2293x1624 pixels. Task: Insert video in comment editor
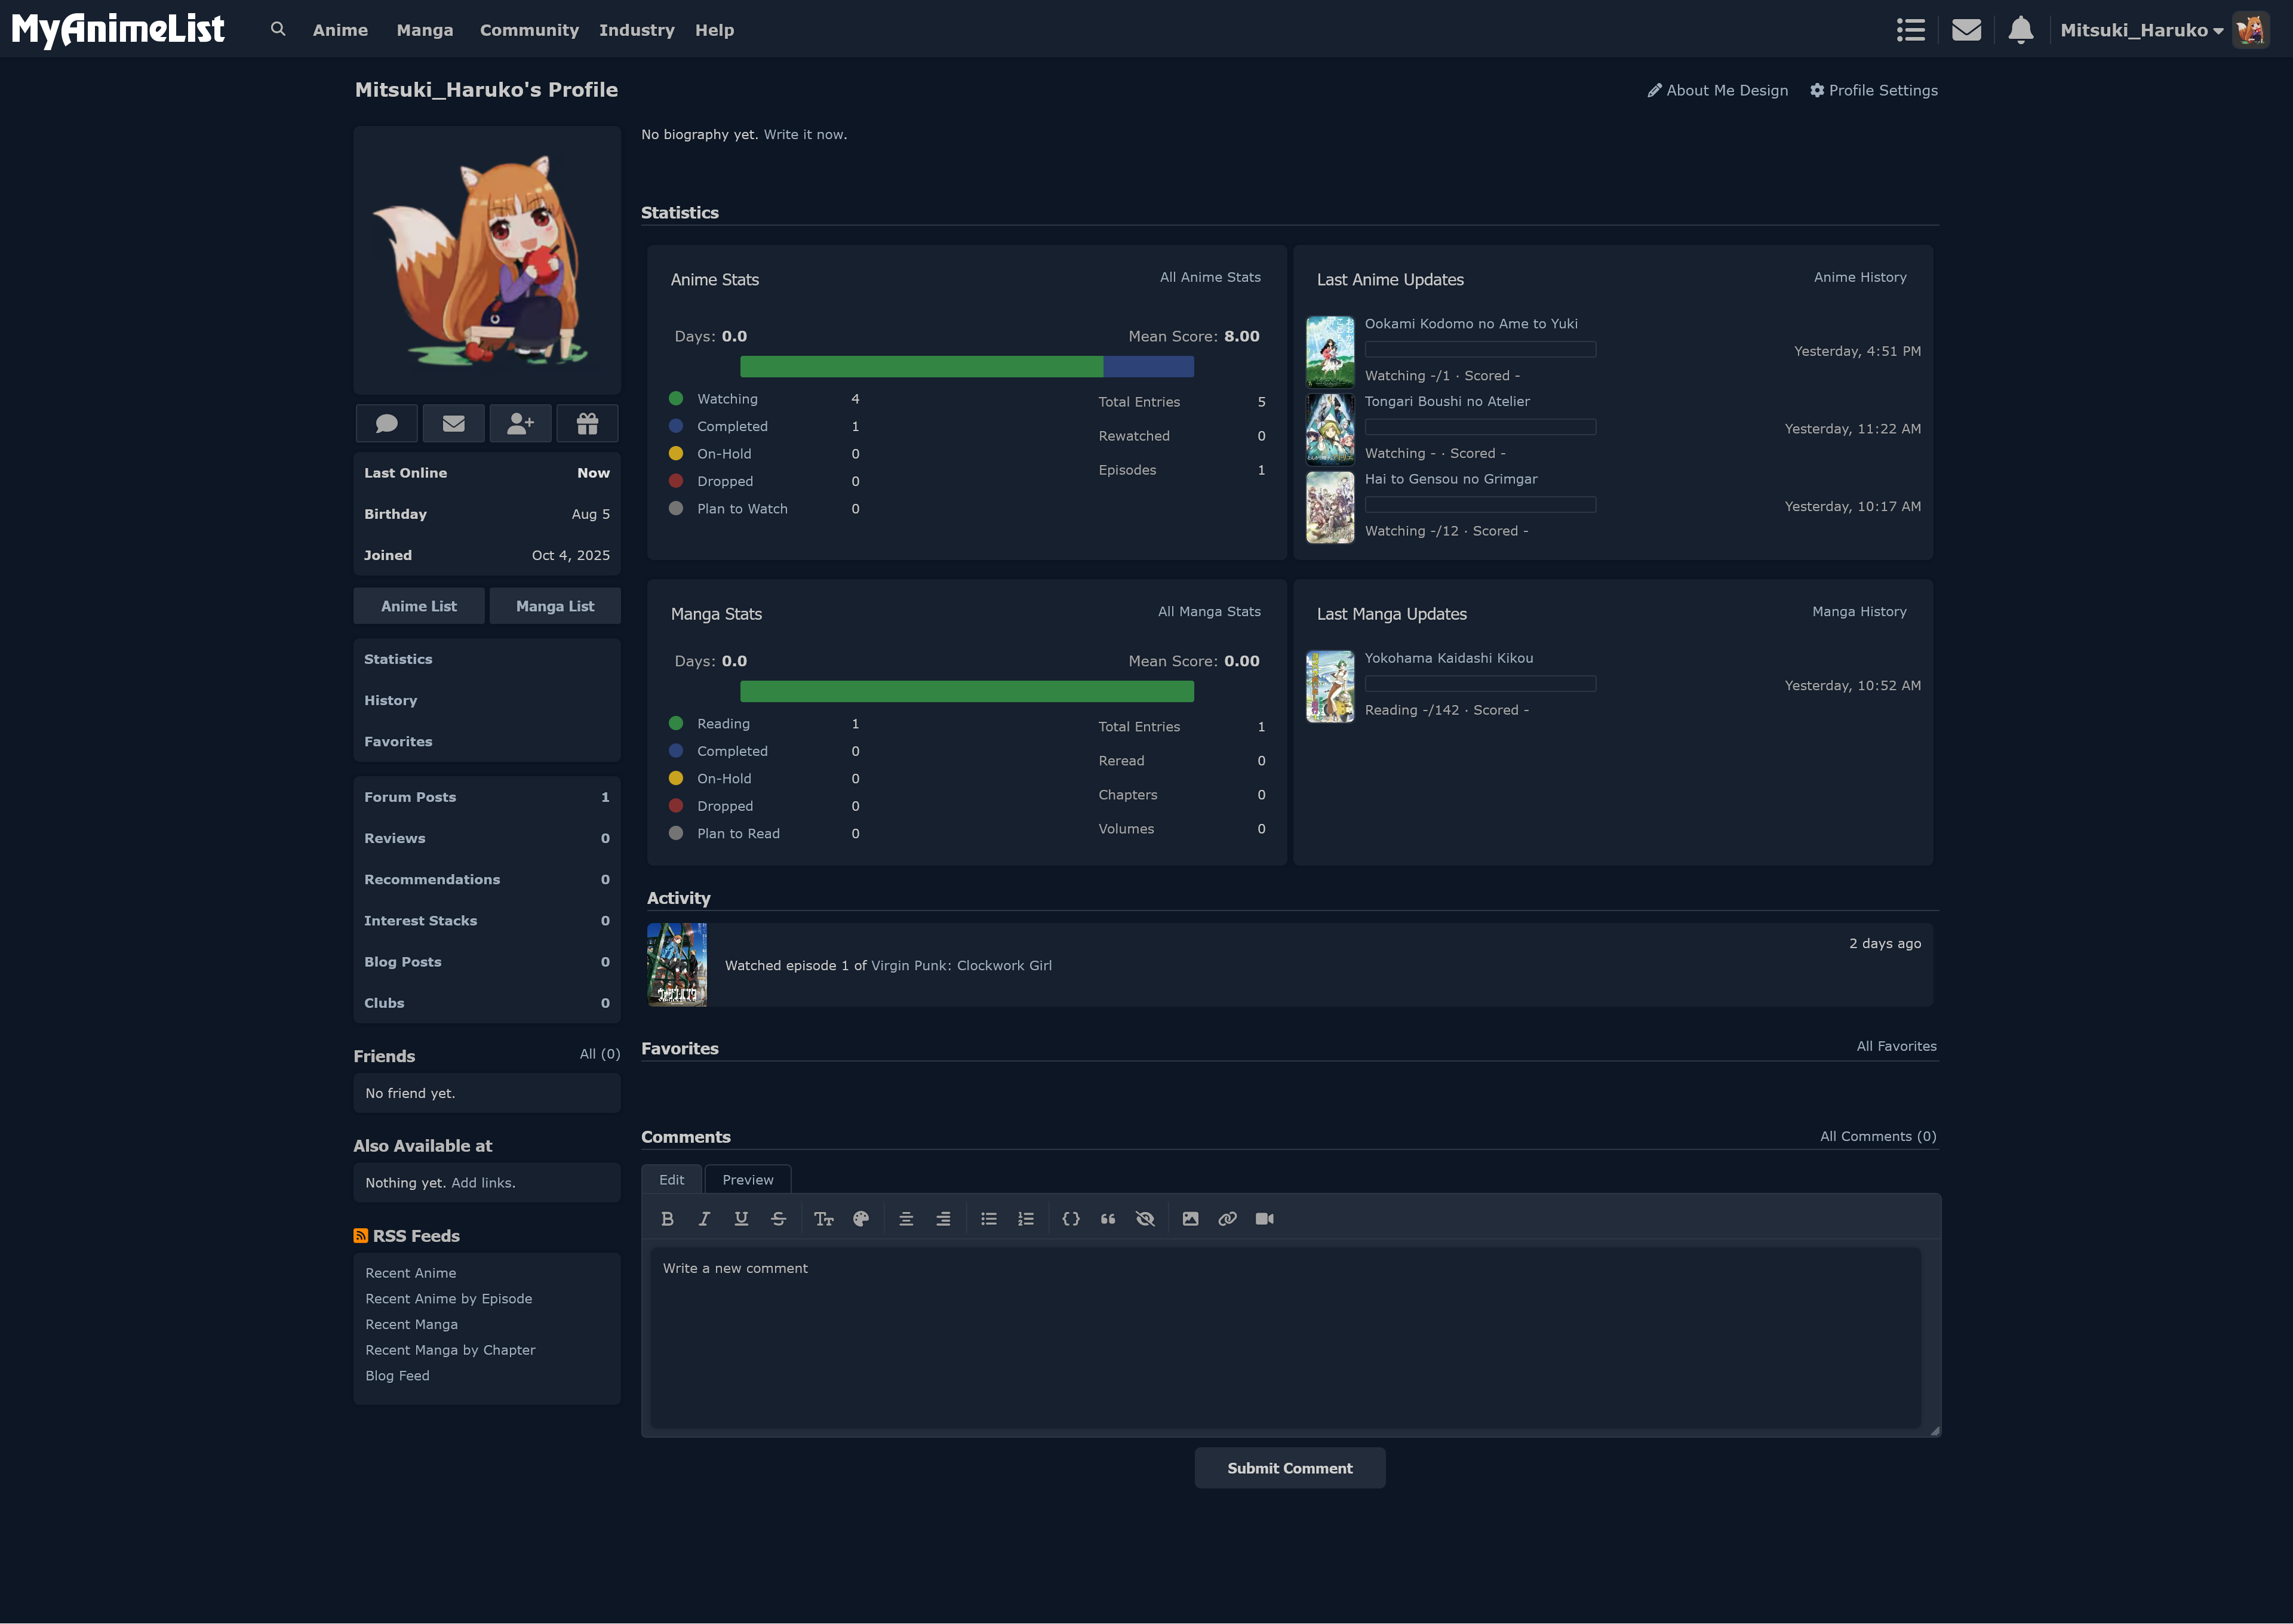1264,1218
